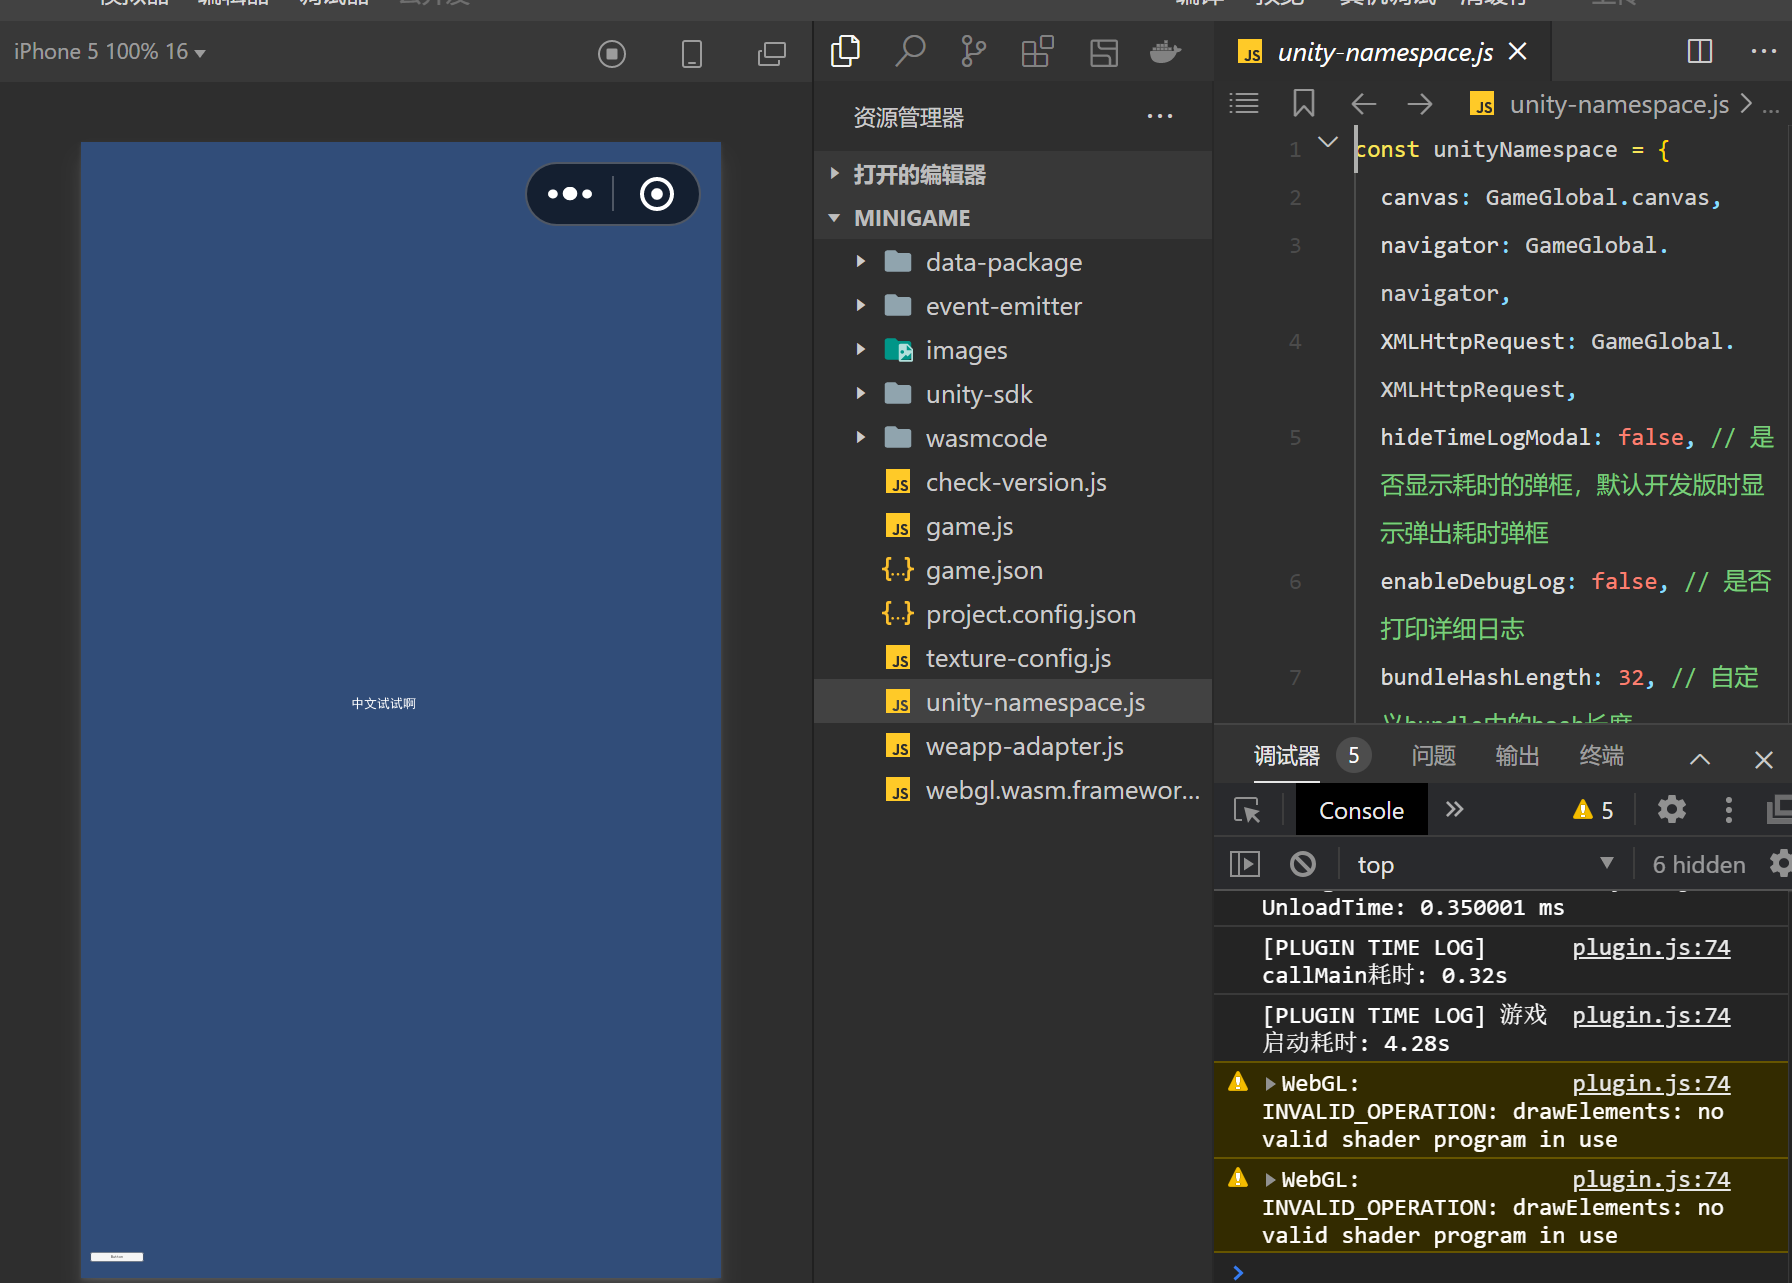1792x1283 pixels.
Task: Open explorer panel more options ellipsis
Action: click(x=1160, y=117)
